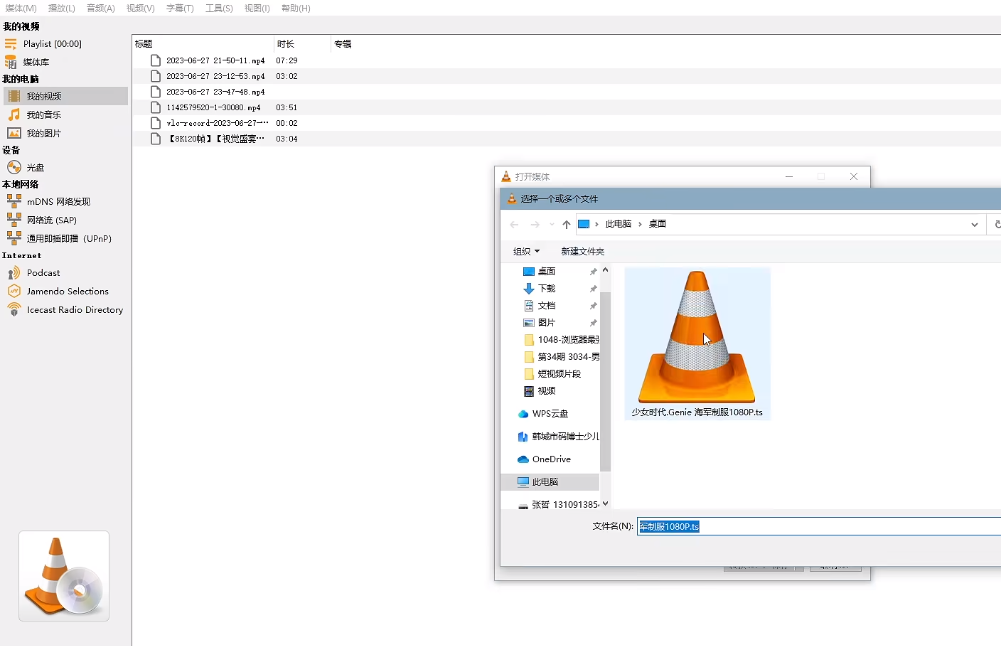Open 我的音乐 music note entry

[14, 115]
